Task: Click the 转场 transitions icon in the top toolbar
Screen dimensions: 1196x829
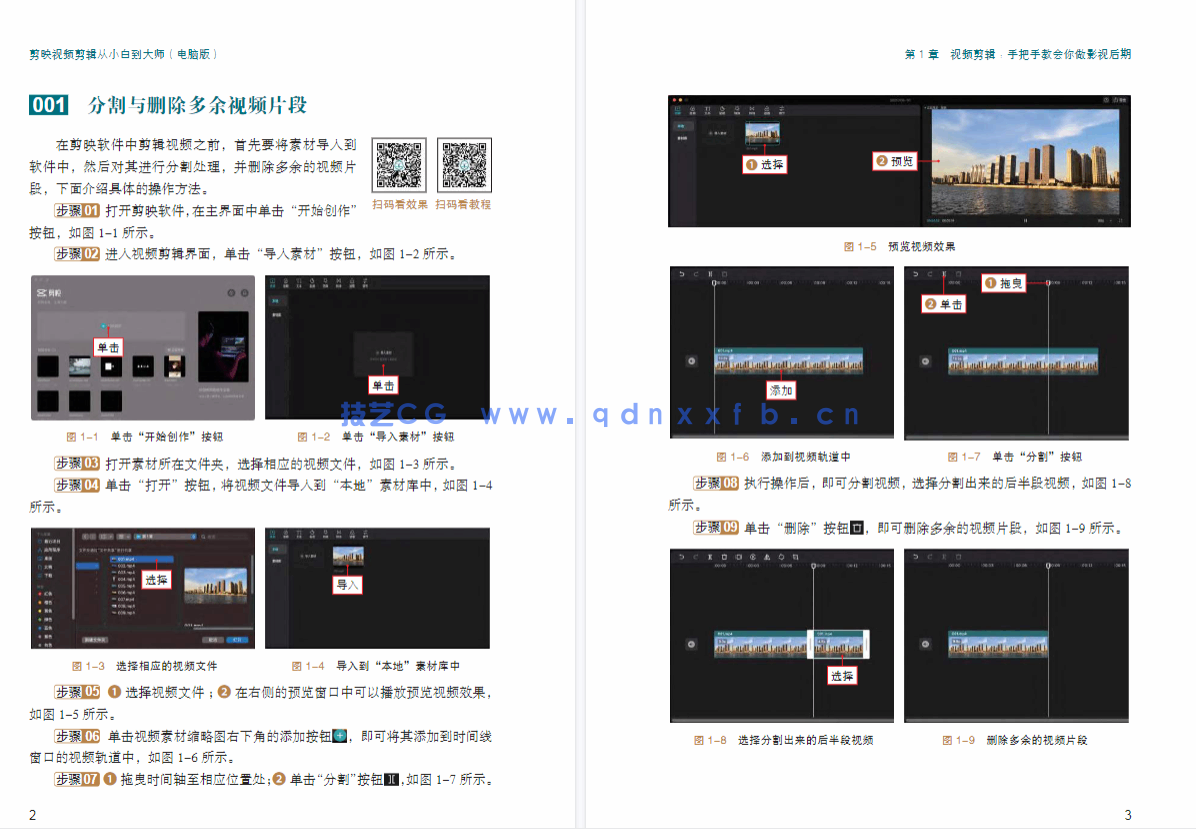Action: click(752, 110)
